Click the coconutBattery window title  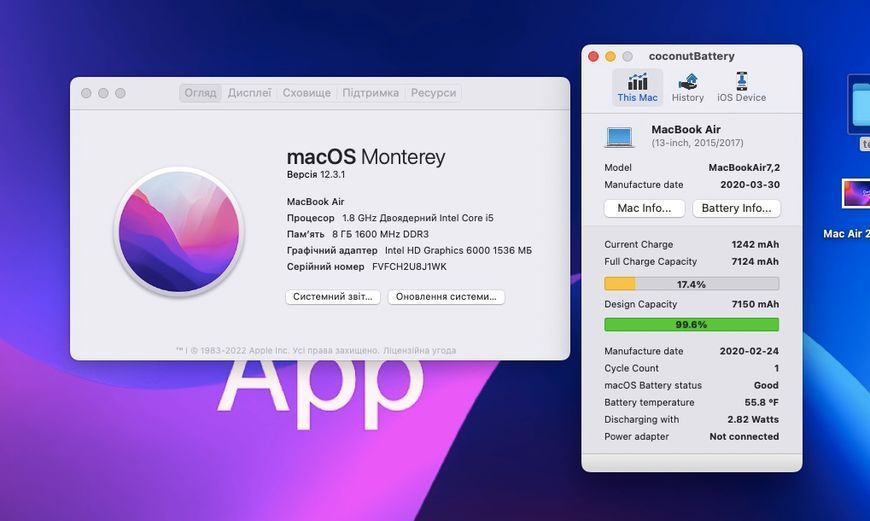point(691,57)
